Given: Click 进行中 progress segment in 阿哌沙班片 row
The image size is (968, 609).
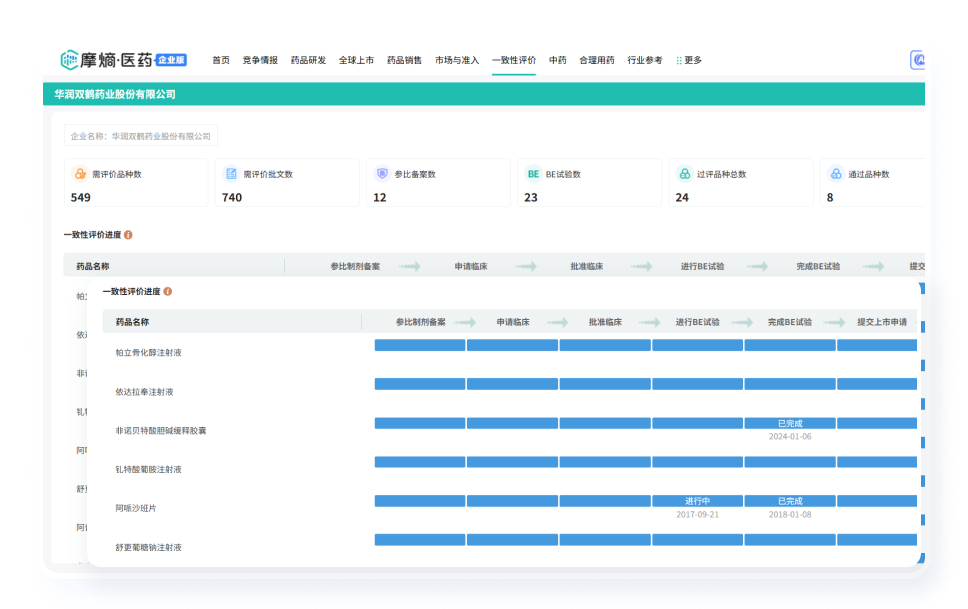Looking at the screenshot, I should click(x=698, y=501).
